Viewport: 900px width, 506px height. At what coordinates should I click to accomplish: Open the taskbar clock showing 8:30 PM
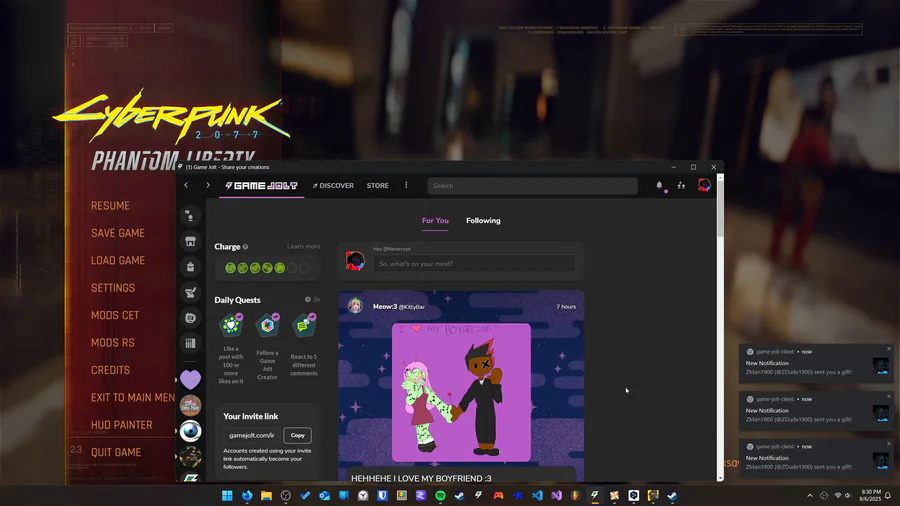coord(870,496)
